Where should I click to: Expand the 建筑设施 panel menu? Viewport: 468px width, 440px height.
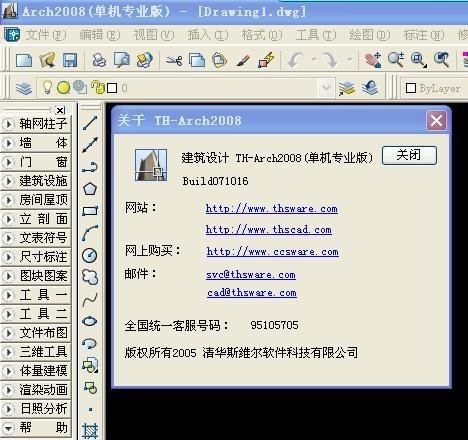click(x=35, y=181)
